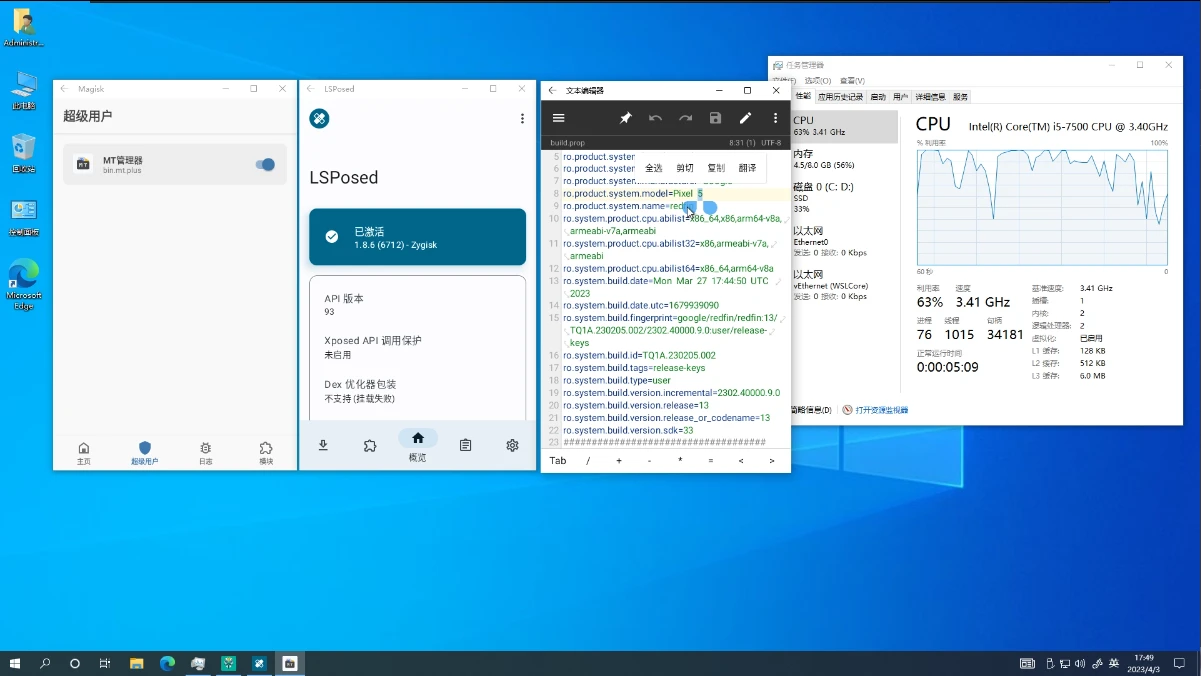Tap the greater-than key on the editor shortcut bar
Viewport: 1201px width, 676px height.
tap(772, 461)
